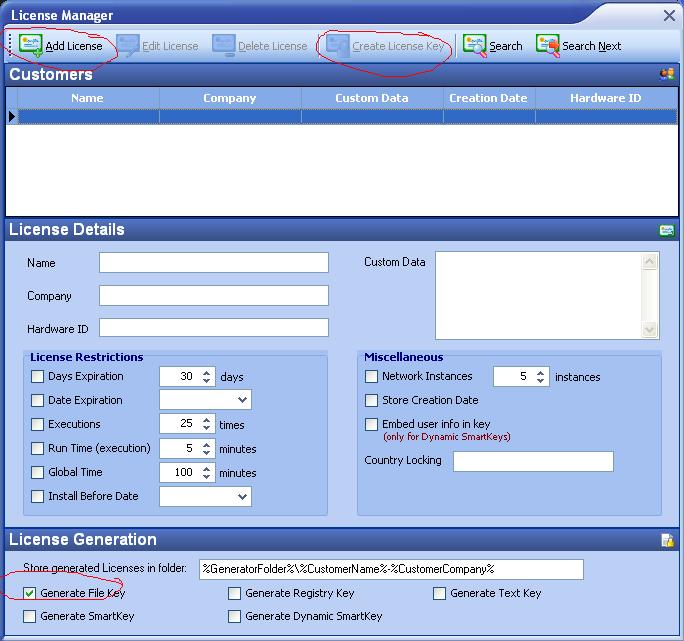Check Generate Registry Key
Image resolution: width=684 pixels, height=641 pixels.
(x=234, y=593)
